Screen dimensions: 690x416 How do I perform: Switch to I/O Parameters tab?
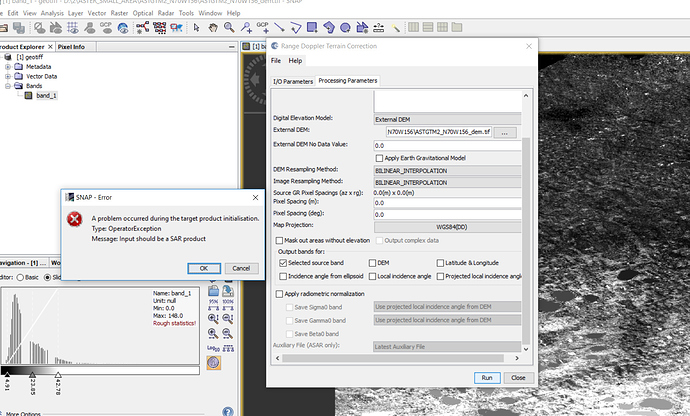click(293, 81)
